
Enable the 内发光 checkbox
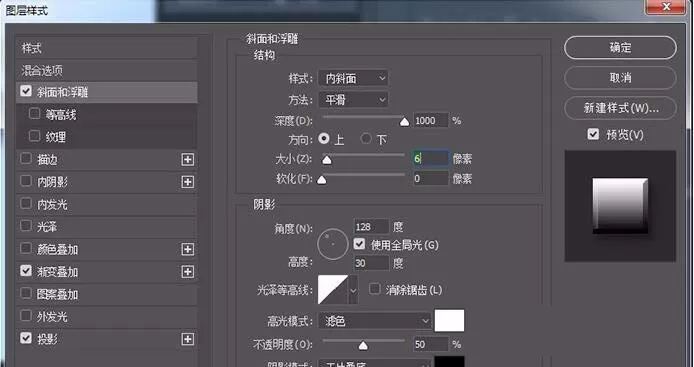point(26,203)
